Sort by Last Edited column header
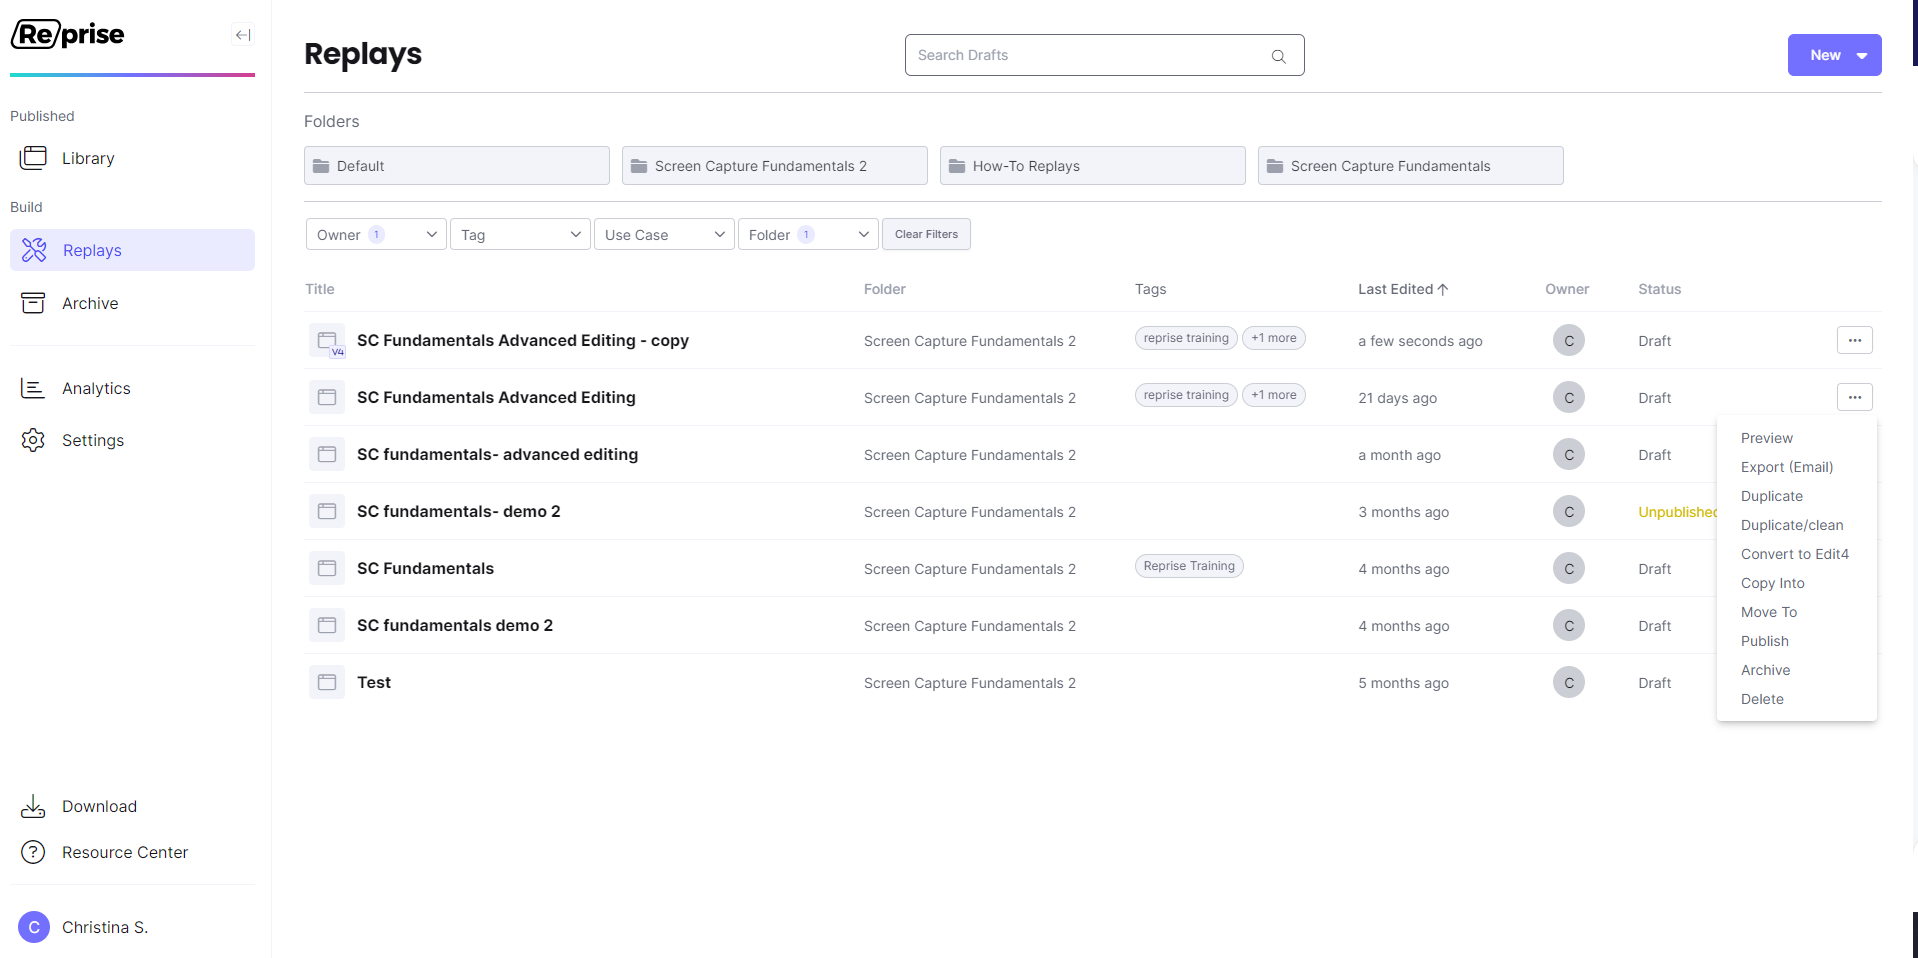1918x958 pixels. point(1402,289)
